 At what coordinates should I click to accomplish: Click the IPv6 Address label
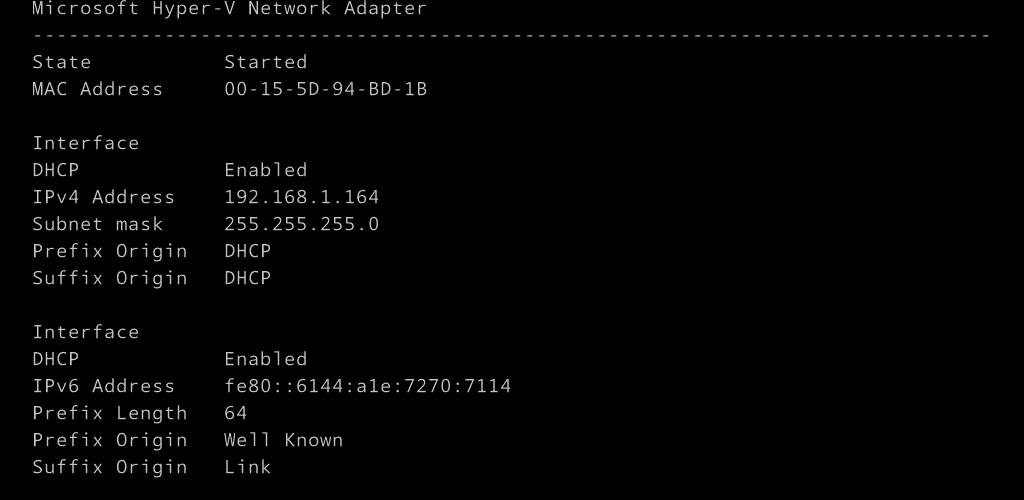[x=103, y=386]
